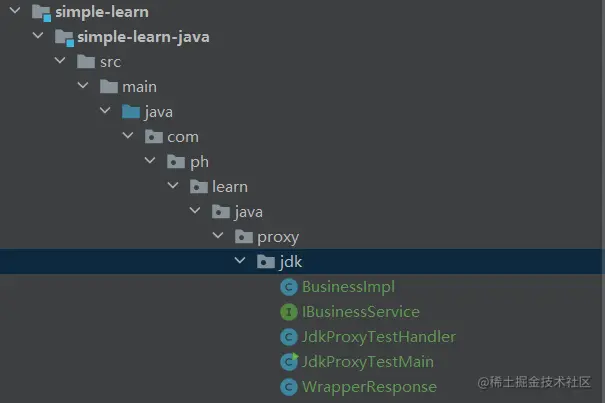Select the highlighted jdk package label
This screenshot has height=403, width=605.
click(291, 262)
